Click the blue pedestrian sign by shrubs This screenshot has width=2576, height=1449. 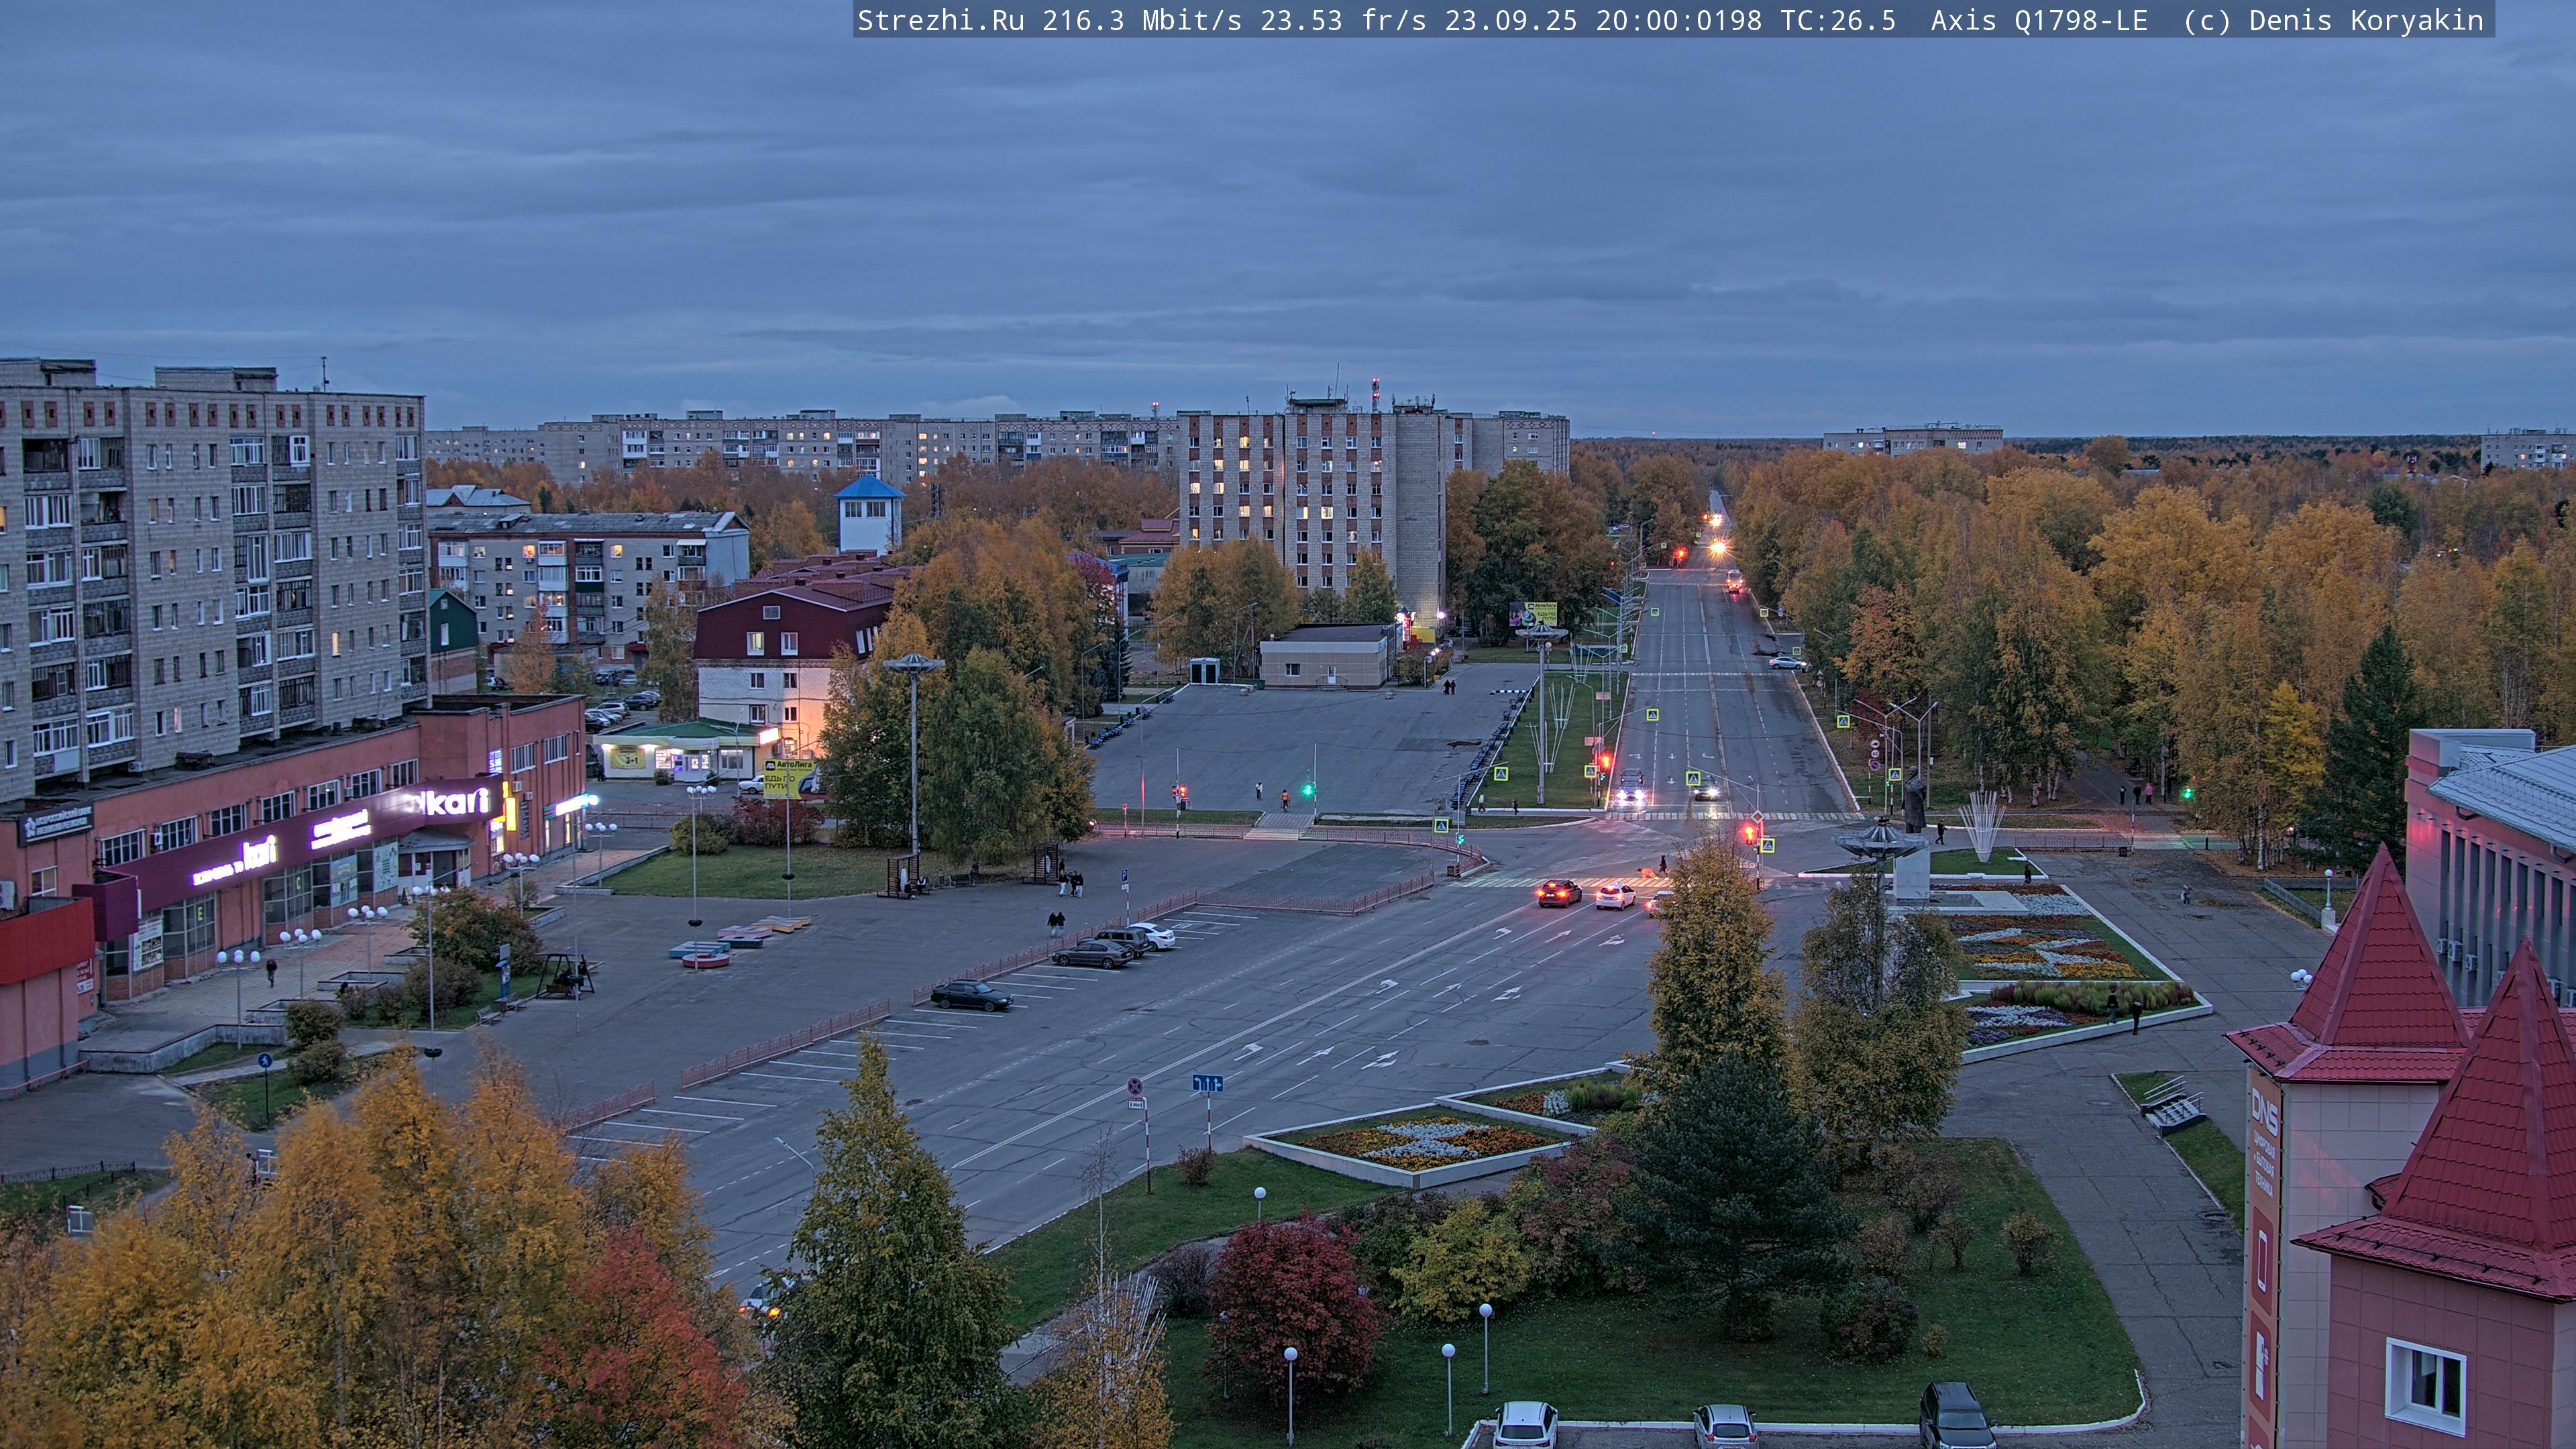(x=264, y=1060)
